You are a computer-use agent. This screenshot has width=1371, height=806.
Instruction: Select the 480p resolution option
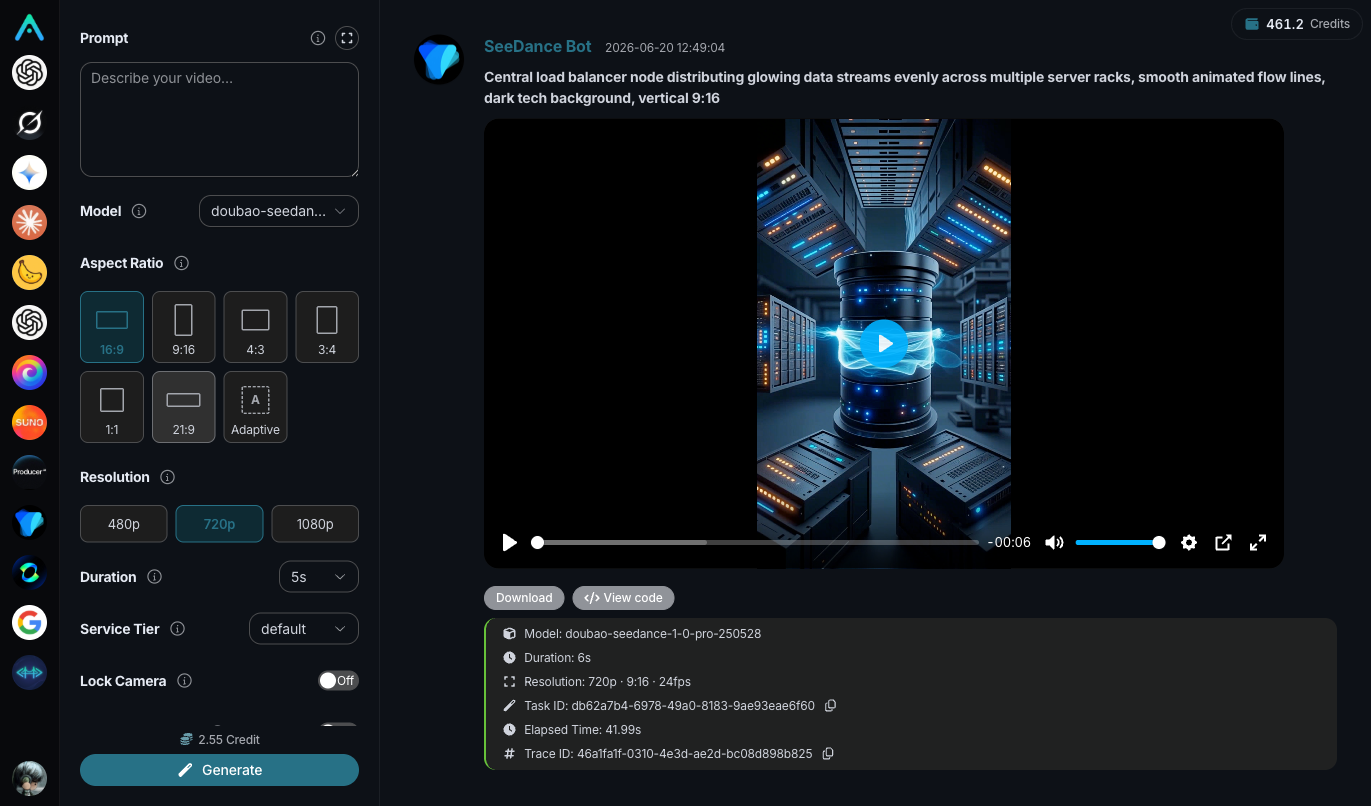tap(124, 524)
